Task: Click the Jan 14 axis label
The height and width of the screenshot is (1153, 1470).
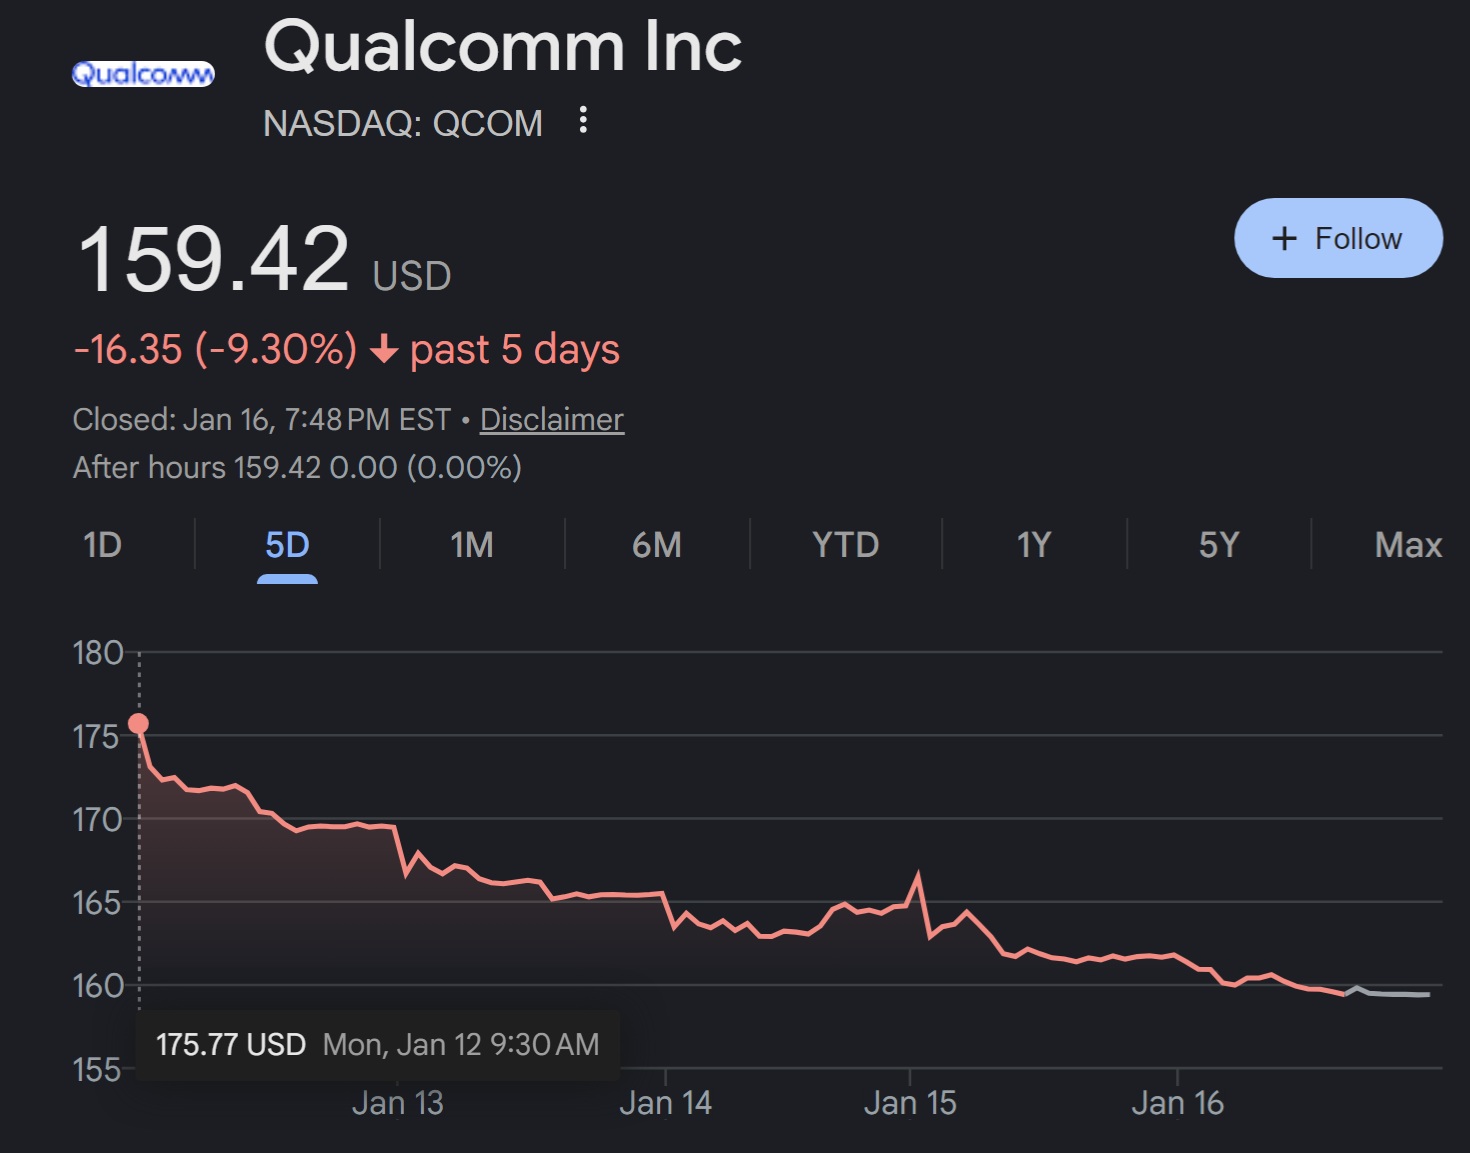Action: [665, 1103]
